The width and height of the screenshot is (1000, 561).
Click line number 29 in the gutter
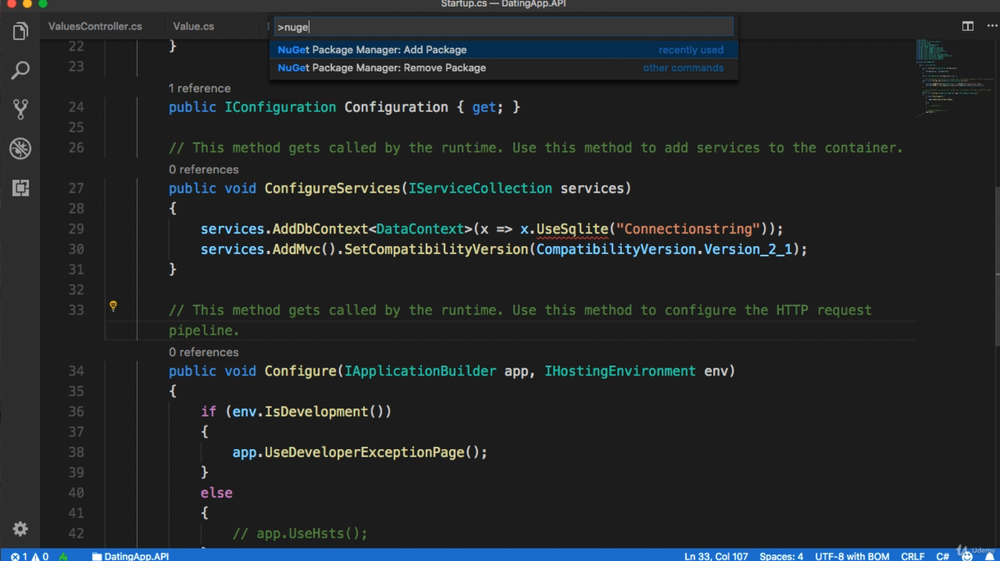click(76, 229)
